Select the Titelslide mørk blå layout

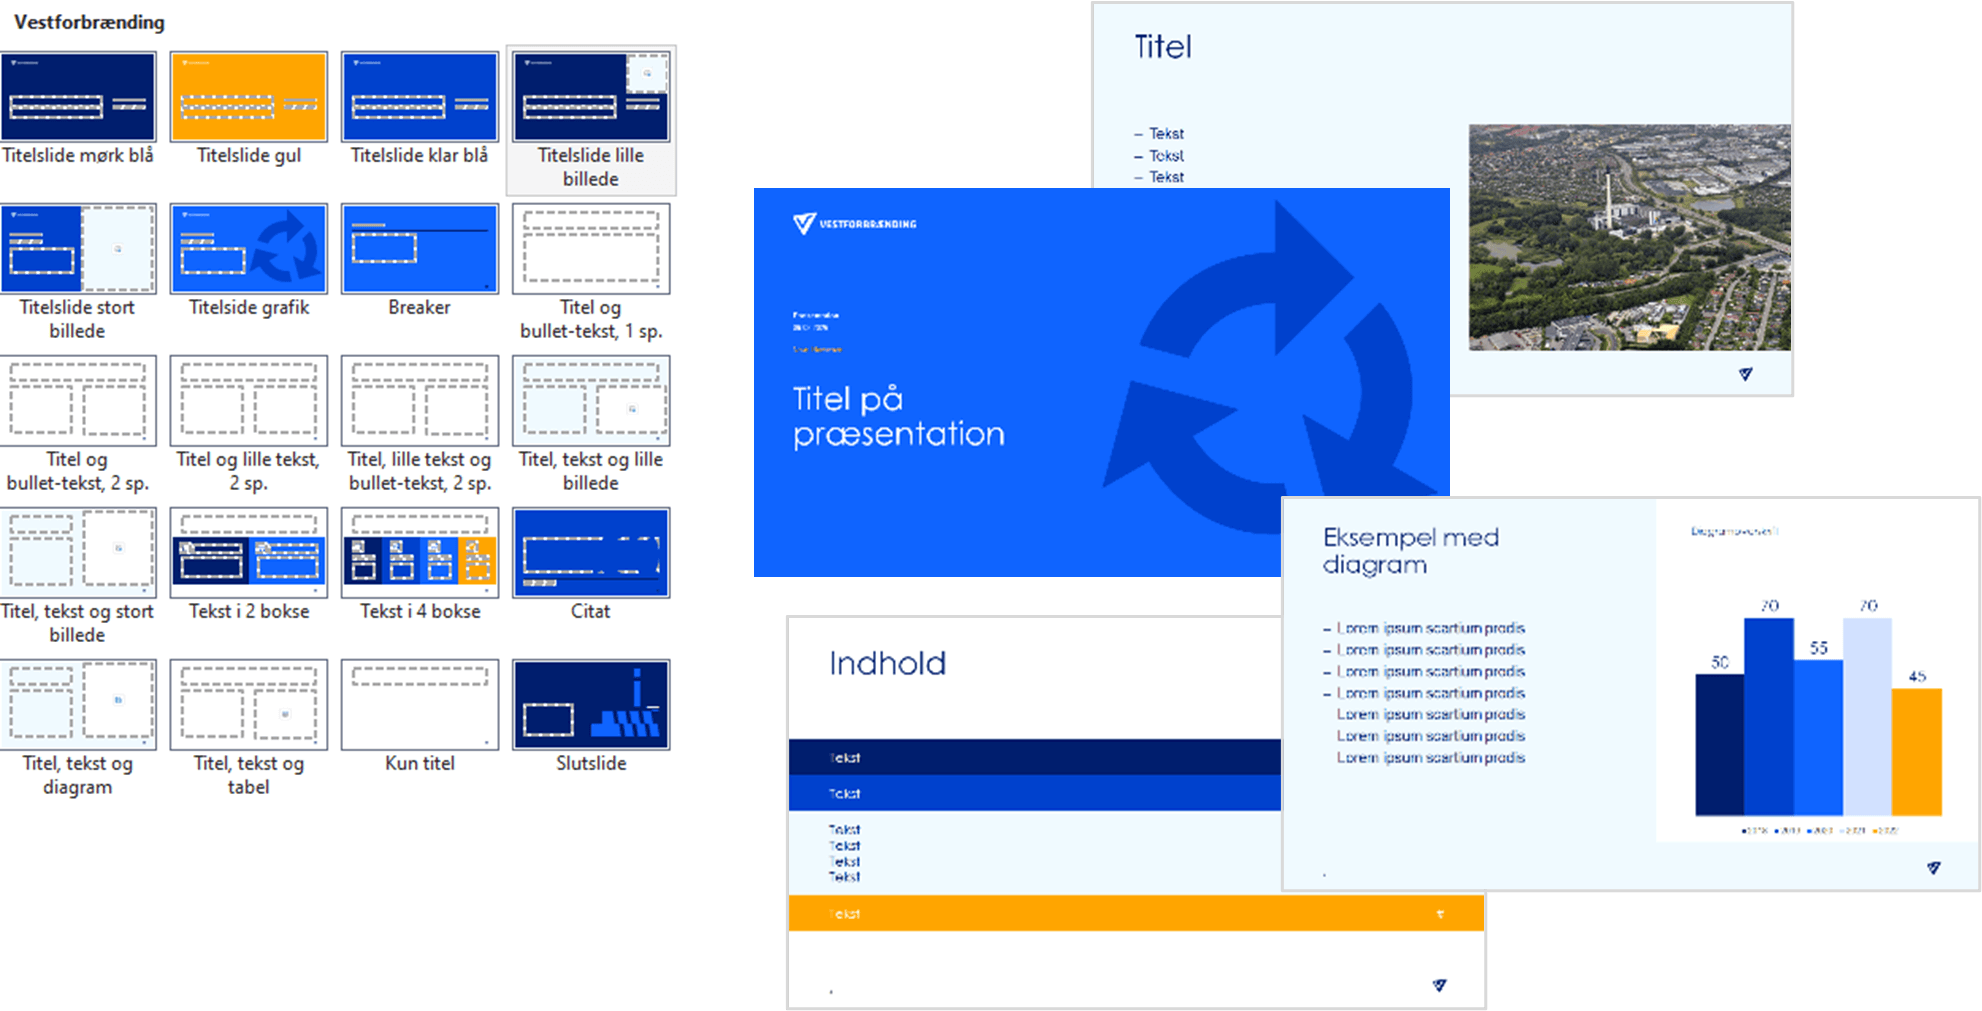(78, 97)
